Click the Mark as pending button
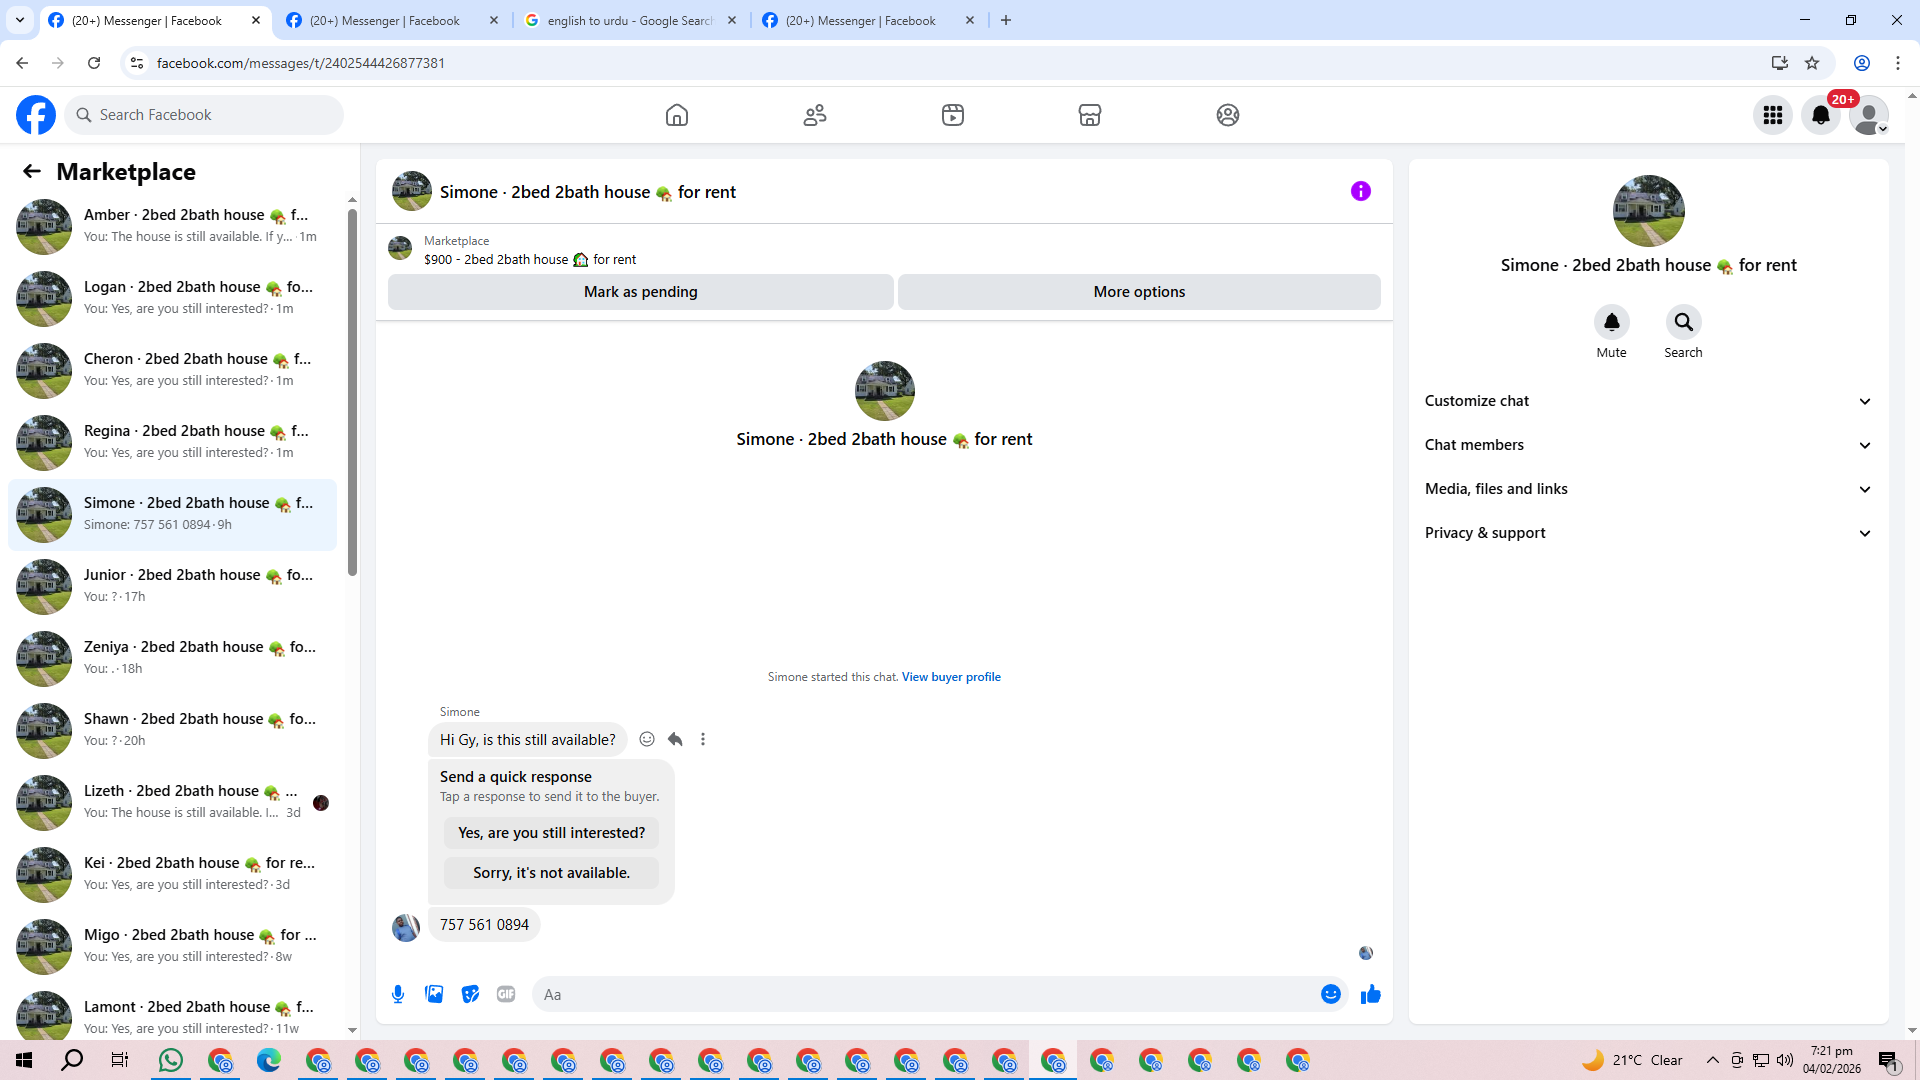 coord(640,292)
